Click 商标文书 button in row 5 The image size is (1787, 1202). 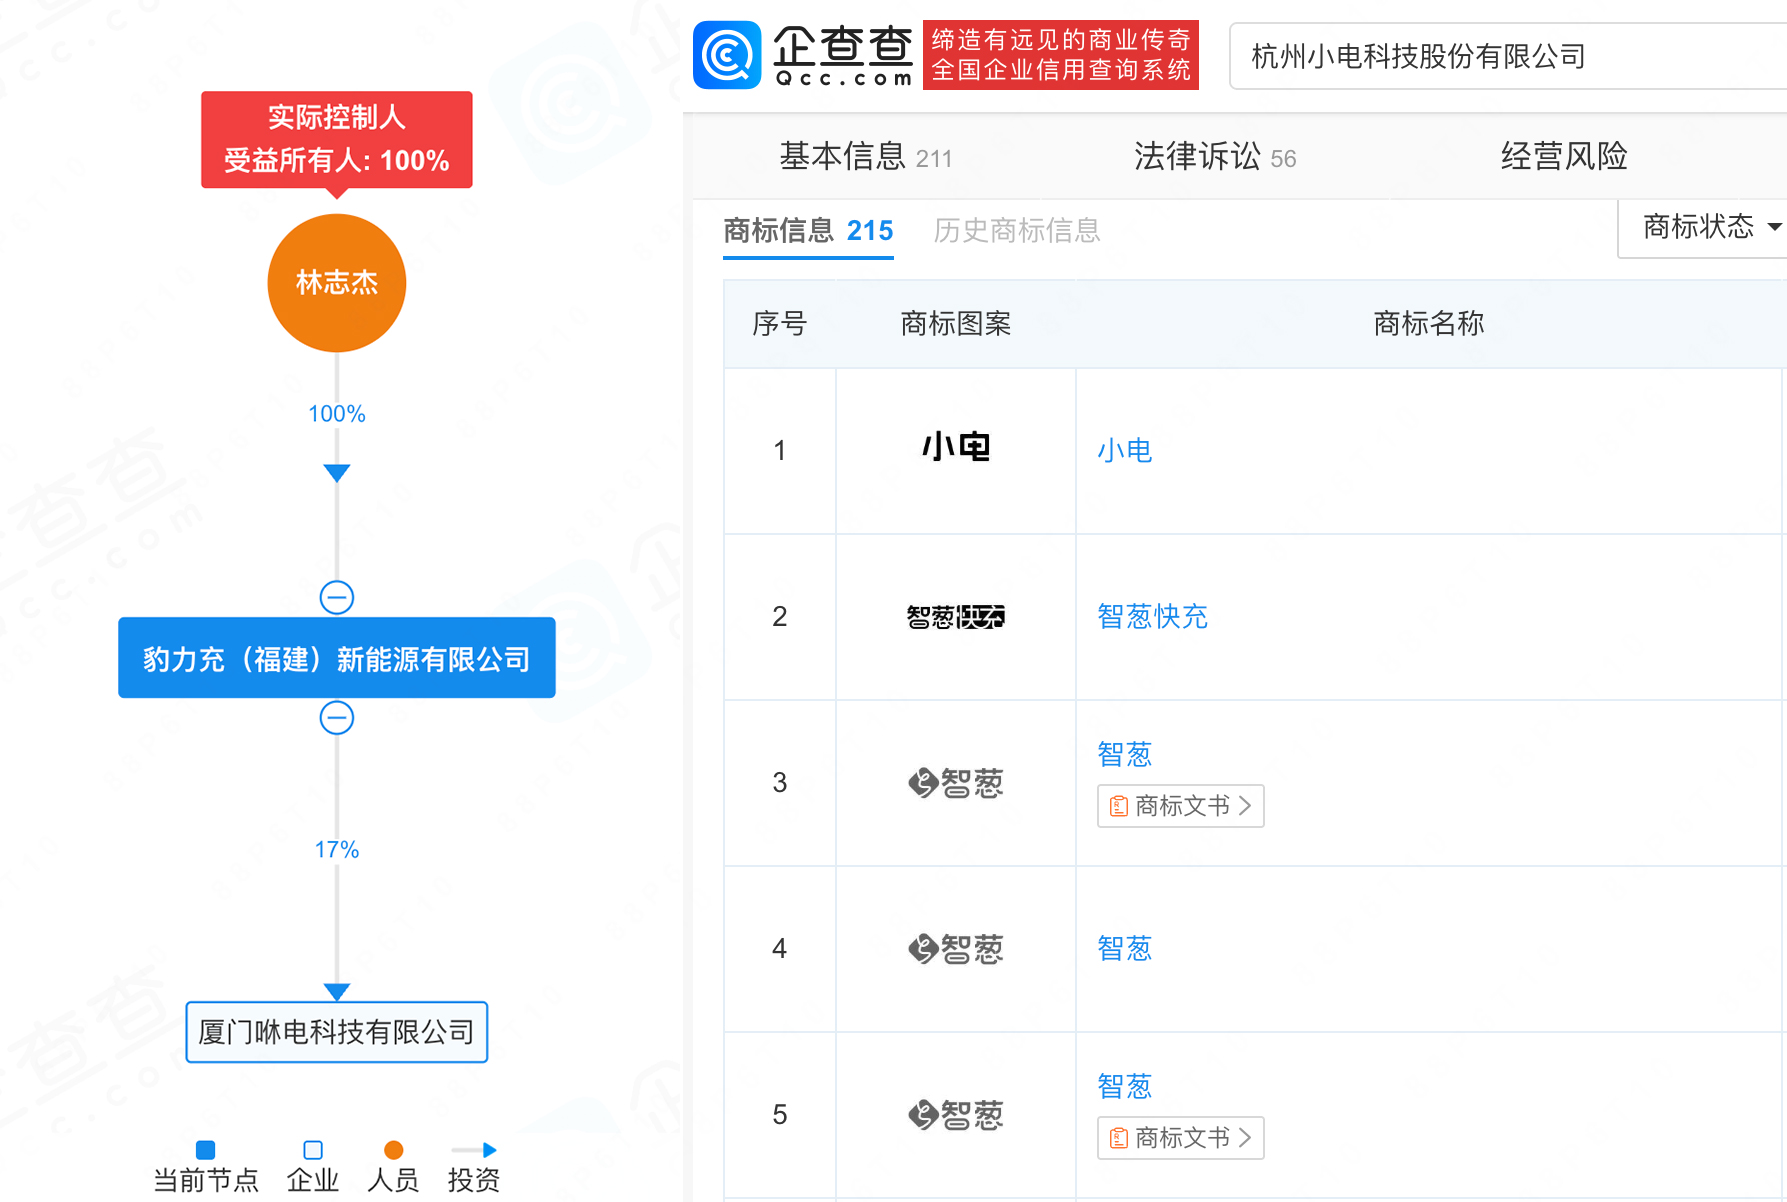click(1181, 1138)
